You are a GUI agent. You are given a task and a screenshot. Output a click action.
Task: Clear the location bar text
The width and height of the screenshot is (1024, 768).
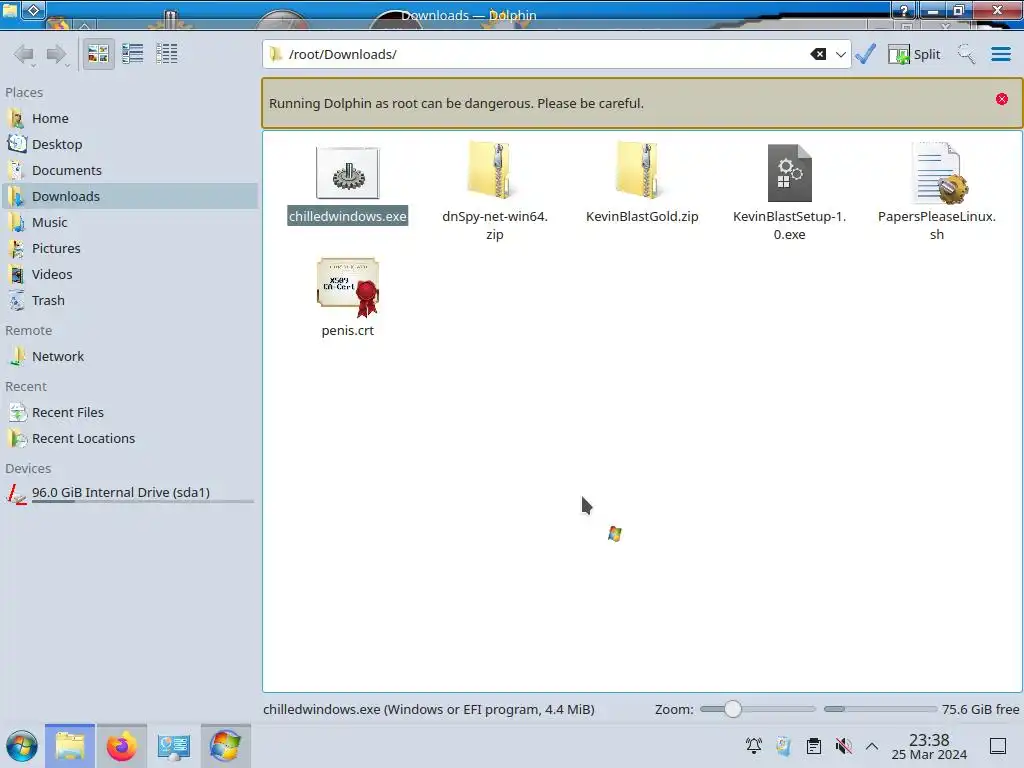(818, 54)
